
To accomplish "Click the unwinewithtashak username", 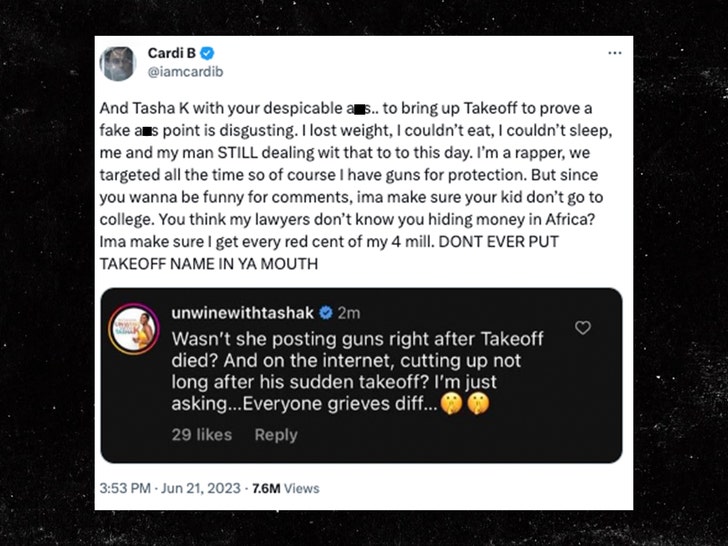I will pyautogui.click(x=258, y=312).
